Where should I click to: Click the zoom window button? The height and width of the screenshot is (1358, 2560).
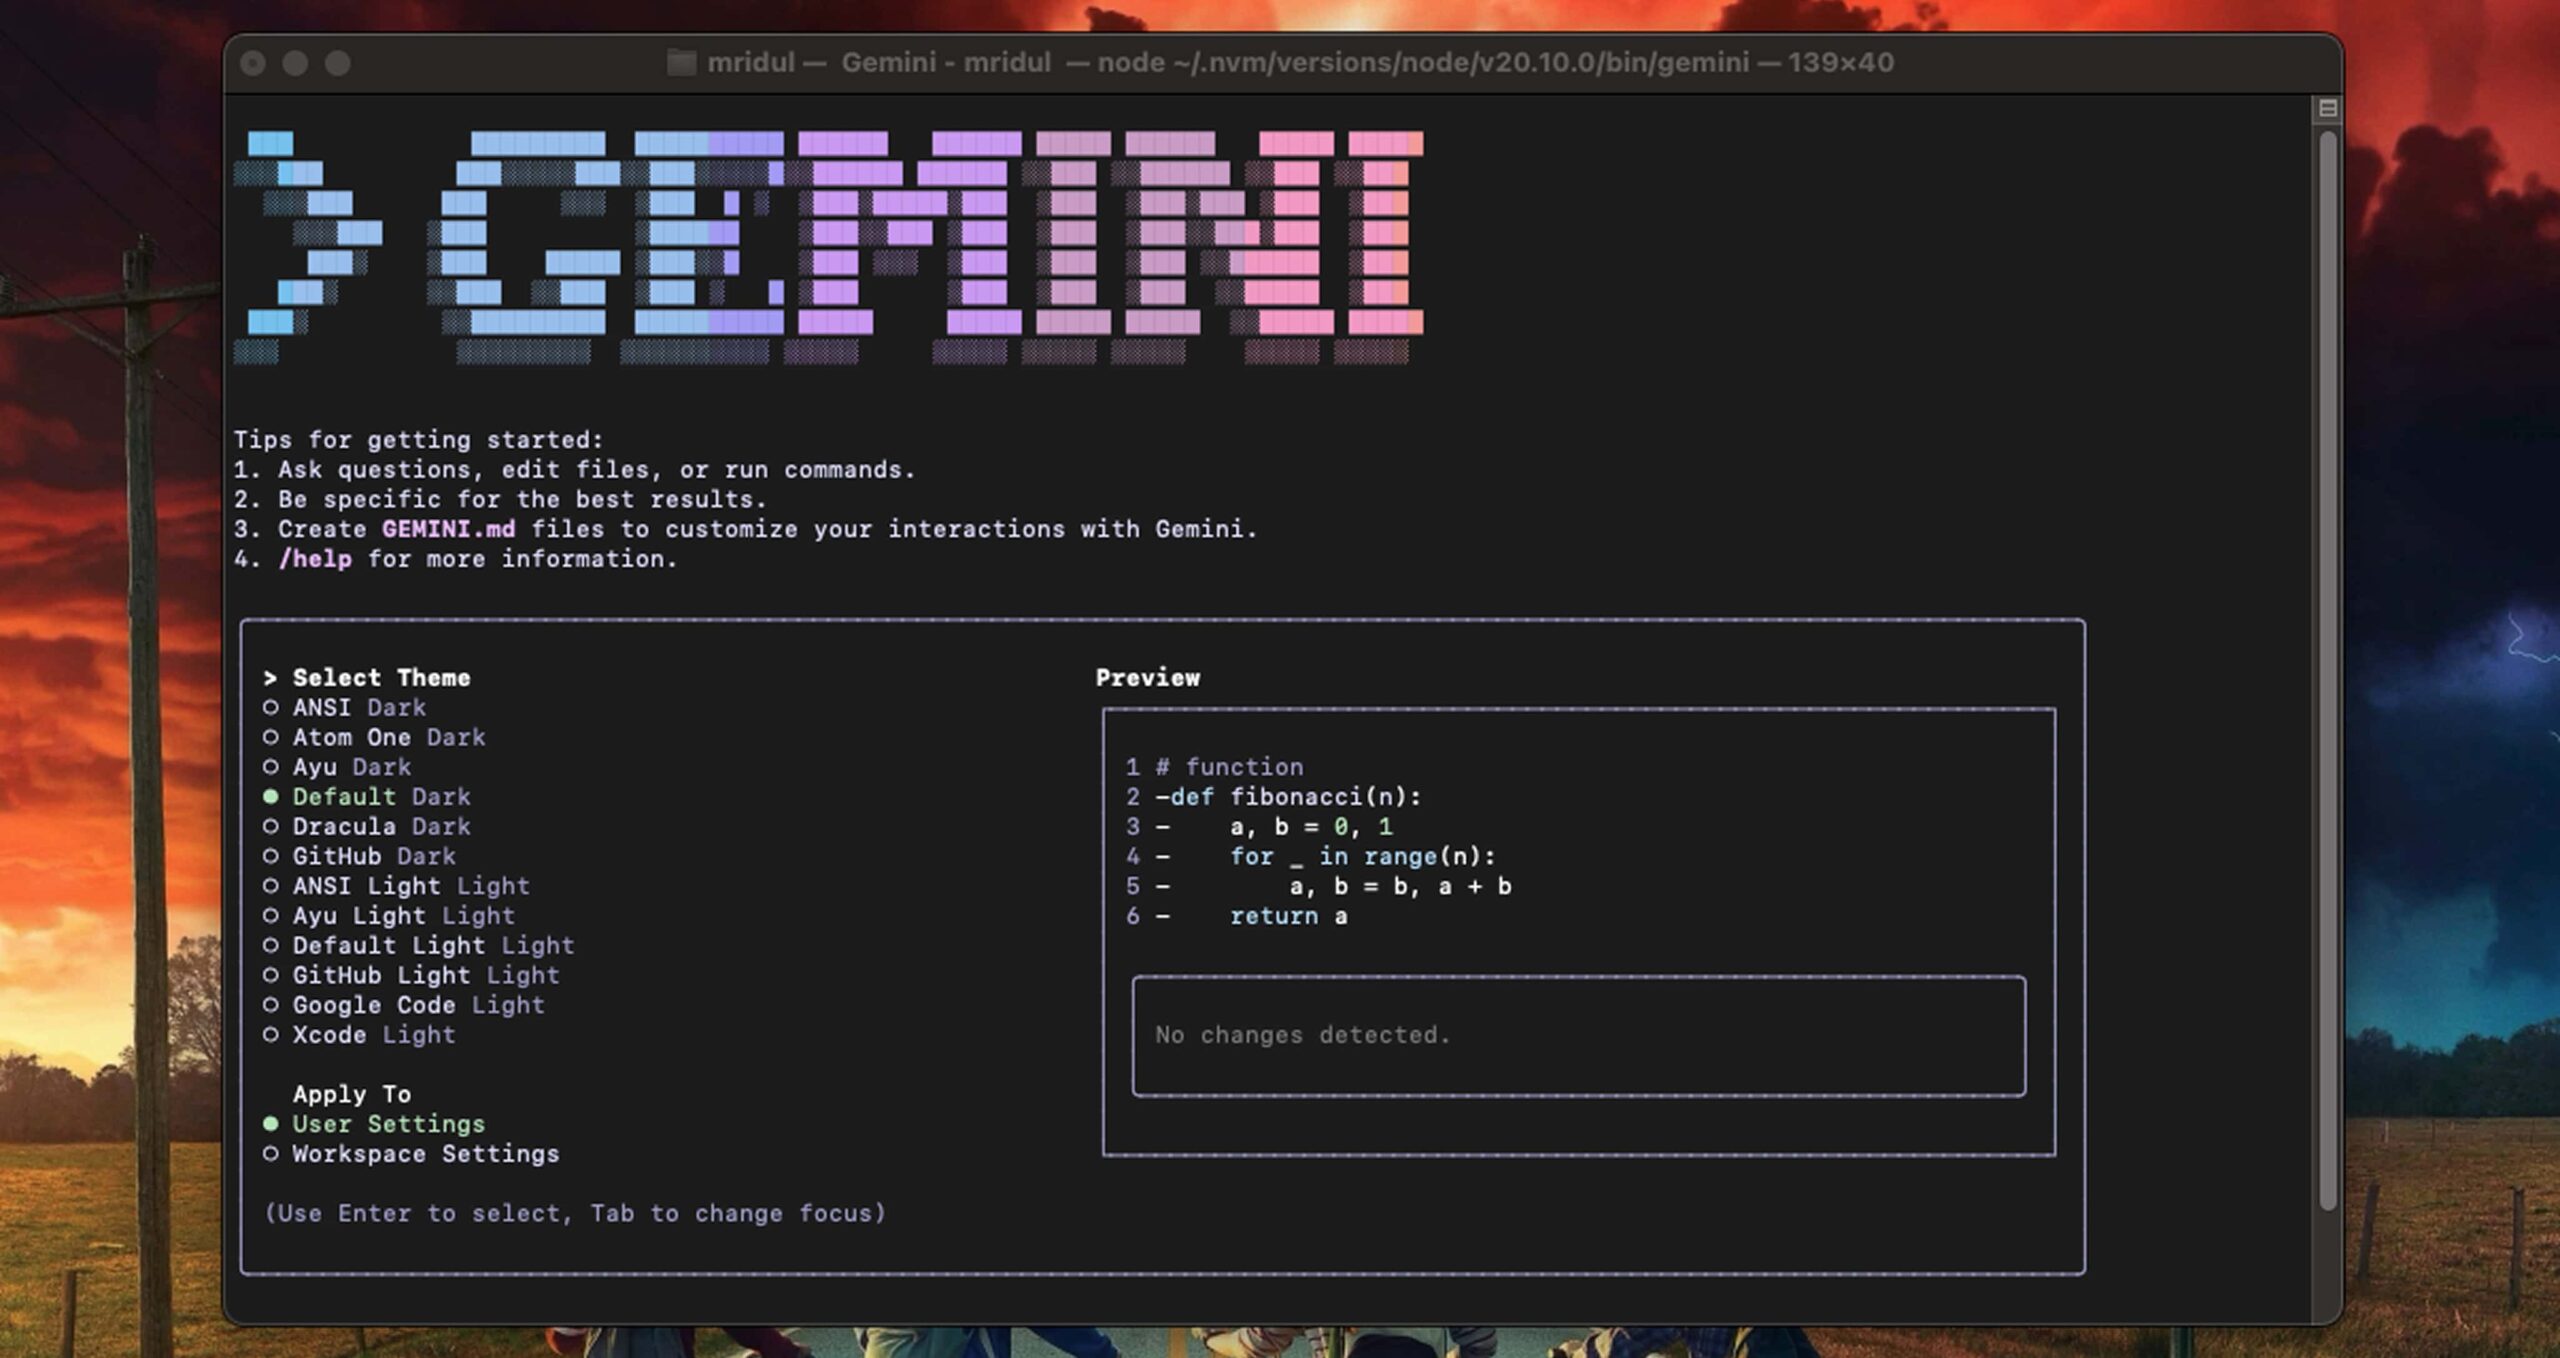click(338, 64)
